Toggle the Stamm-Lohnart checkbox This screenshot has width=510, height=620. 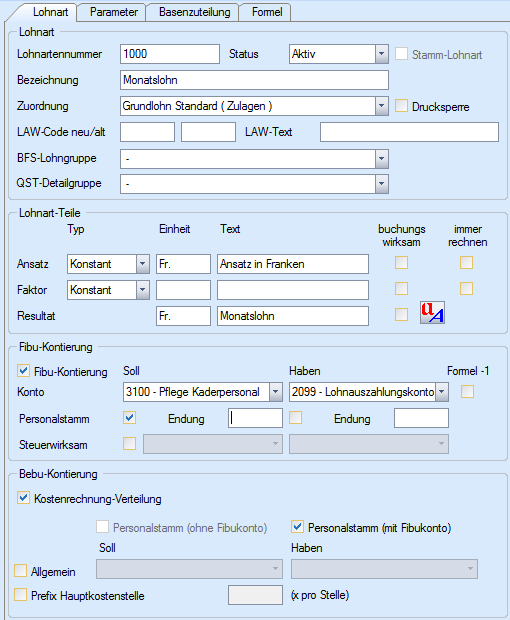point(401,54)
